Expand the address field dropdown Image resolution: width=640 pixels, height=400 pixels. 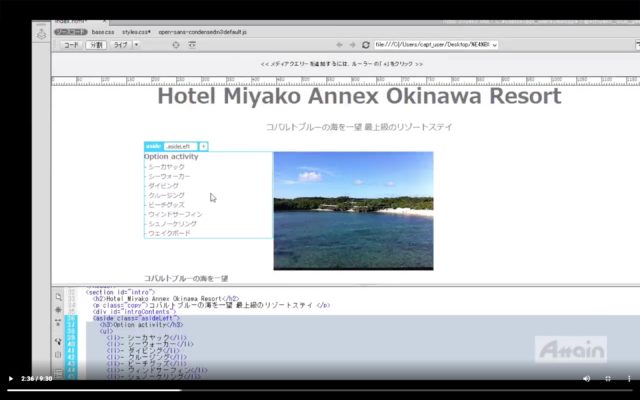point(495,45)
